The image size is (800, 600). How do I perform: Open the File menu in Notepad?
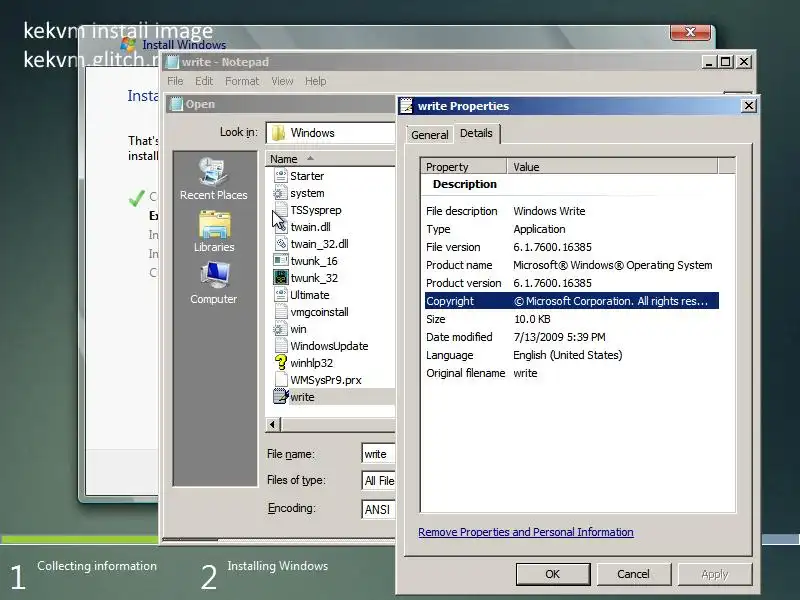coord(175,81)
